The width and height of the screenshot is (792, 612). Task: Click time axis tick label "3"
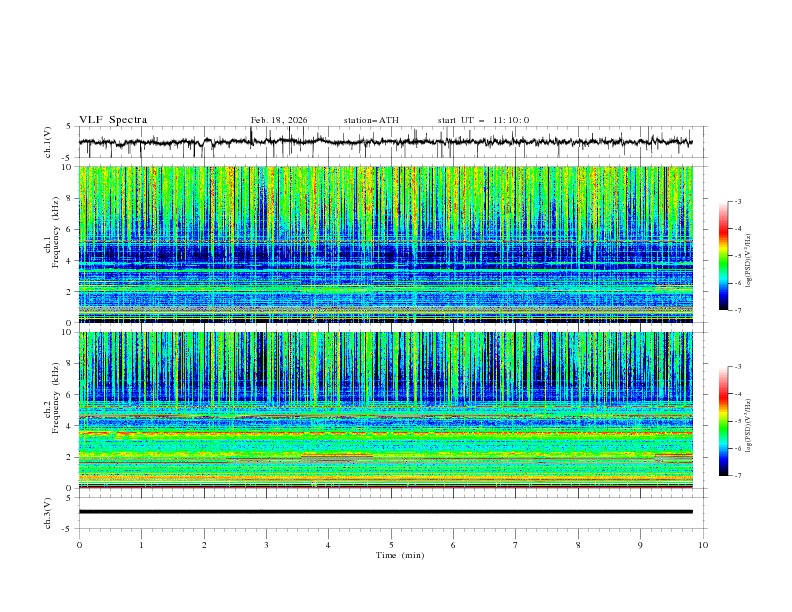point(266,545)
